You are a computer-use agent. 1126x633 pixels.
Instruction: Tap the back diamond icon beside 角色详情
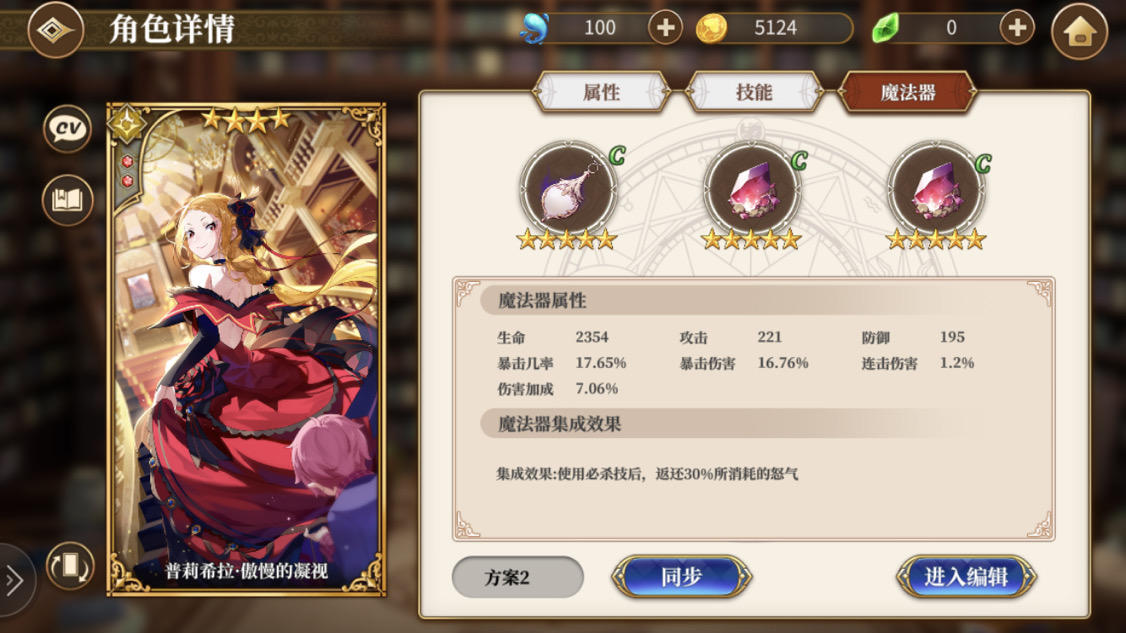[55, 30]
